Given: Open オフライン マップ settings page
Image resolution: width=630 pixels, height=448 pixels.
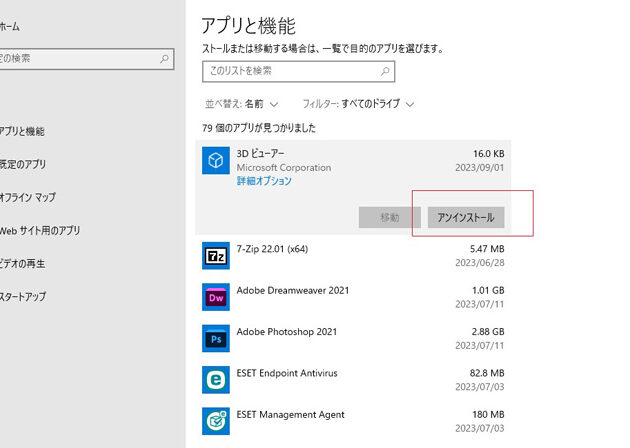Looking at the screenshot, I should 27,197.
